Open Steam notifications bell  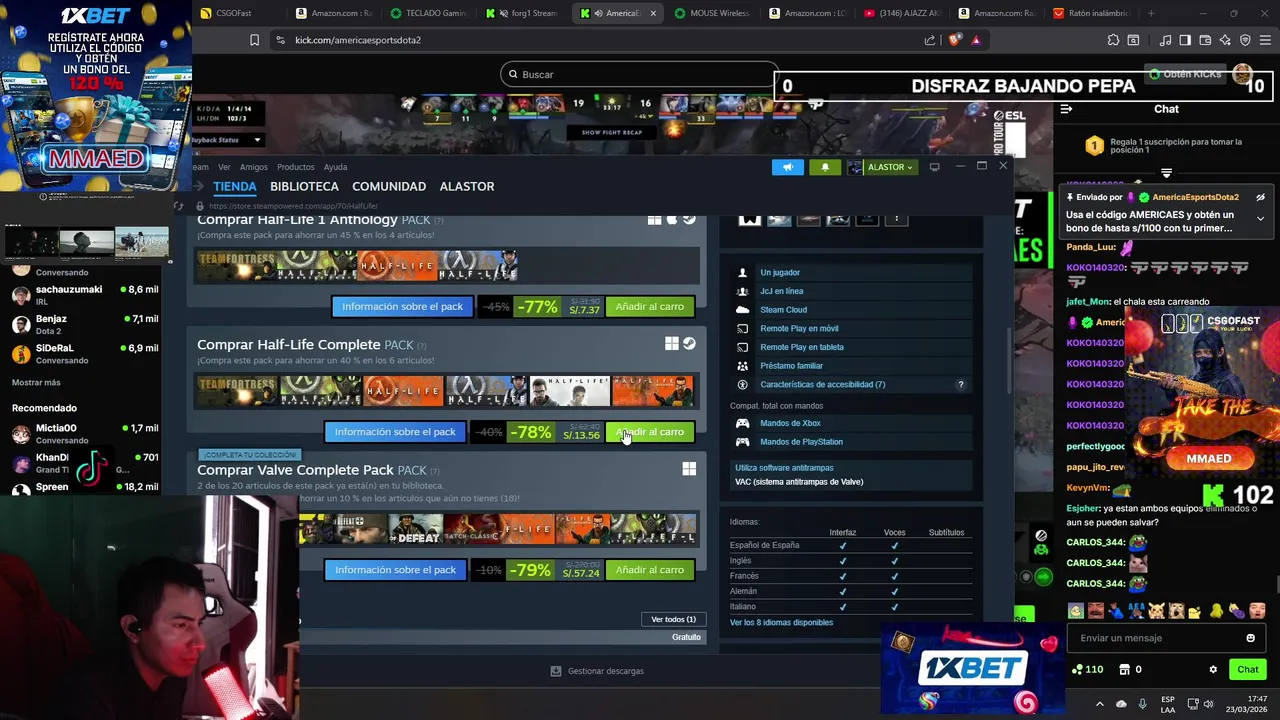(x=825, y=167)
